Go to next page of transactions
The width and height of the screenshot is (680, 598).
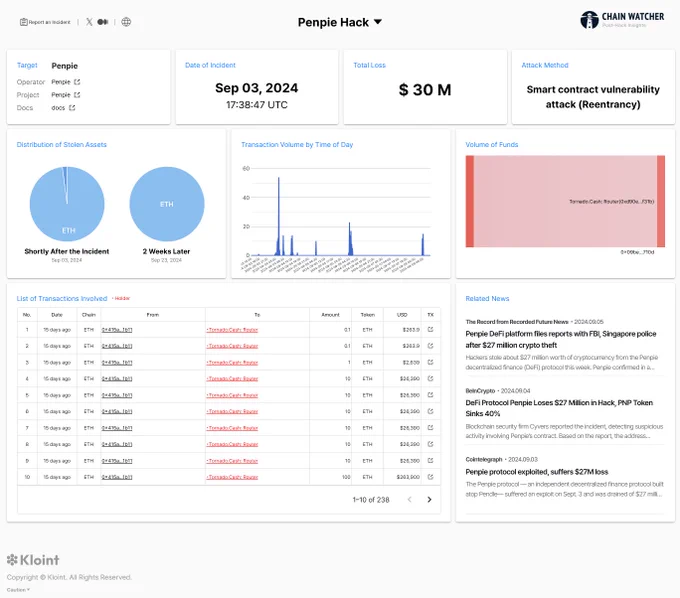(429, 500)
